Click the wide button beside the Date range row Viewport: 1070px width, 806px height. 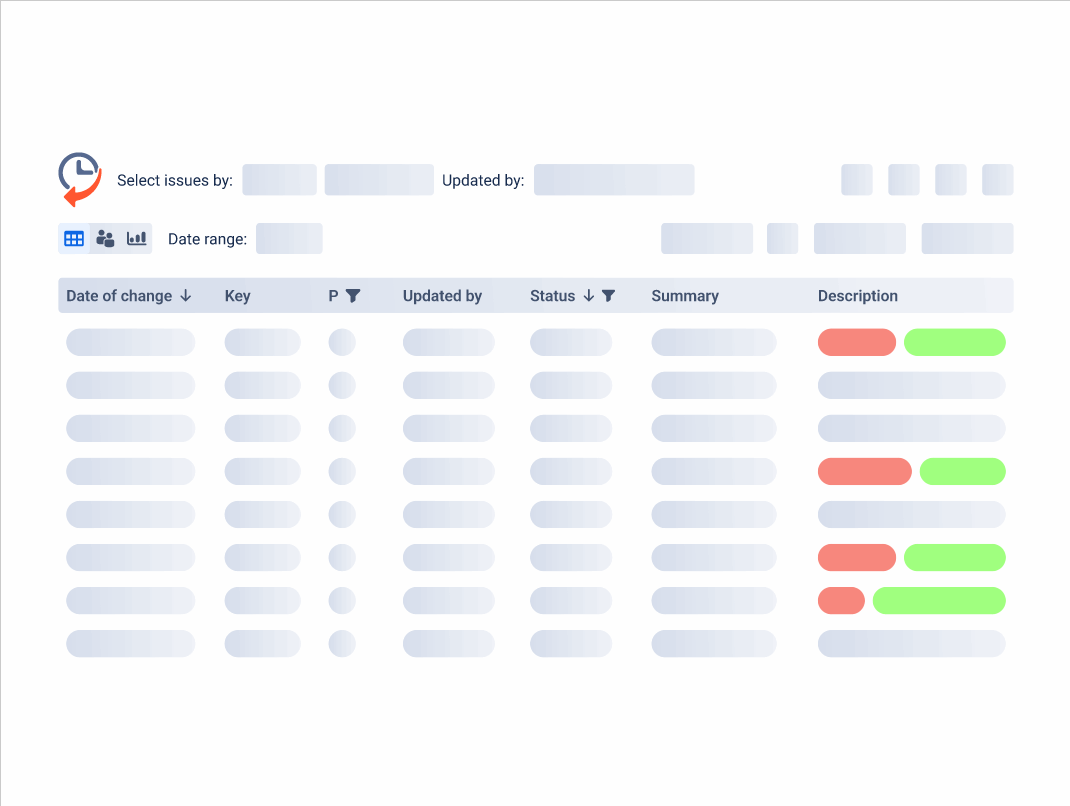tap(707, 238)
